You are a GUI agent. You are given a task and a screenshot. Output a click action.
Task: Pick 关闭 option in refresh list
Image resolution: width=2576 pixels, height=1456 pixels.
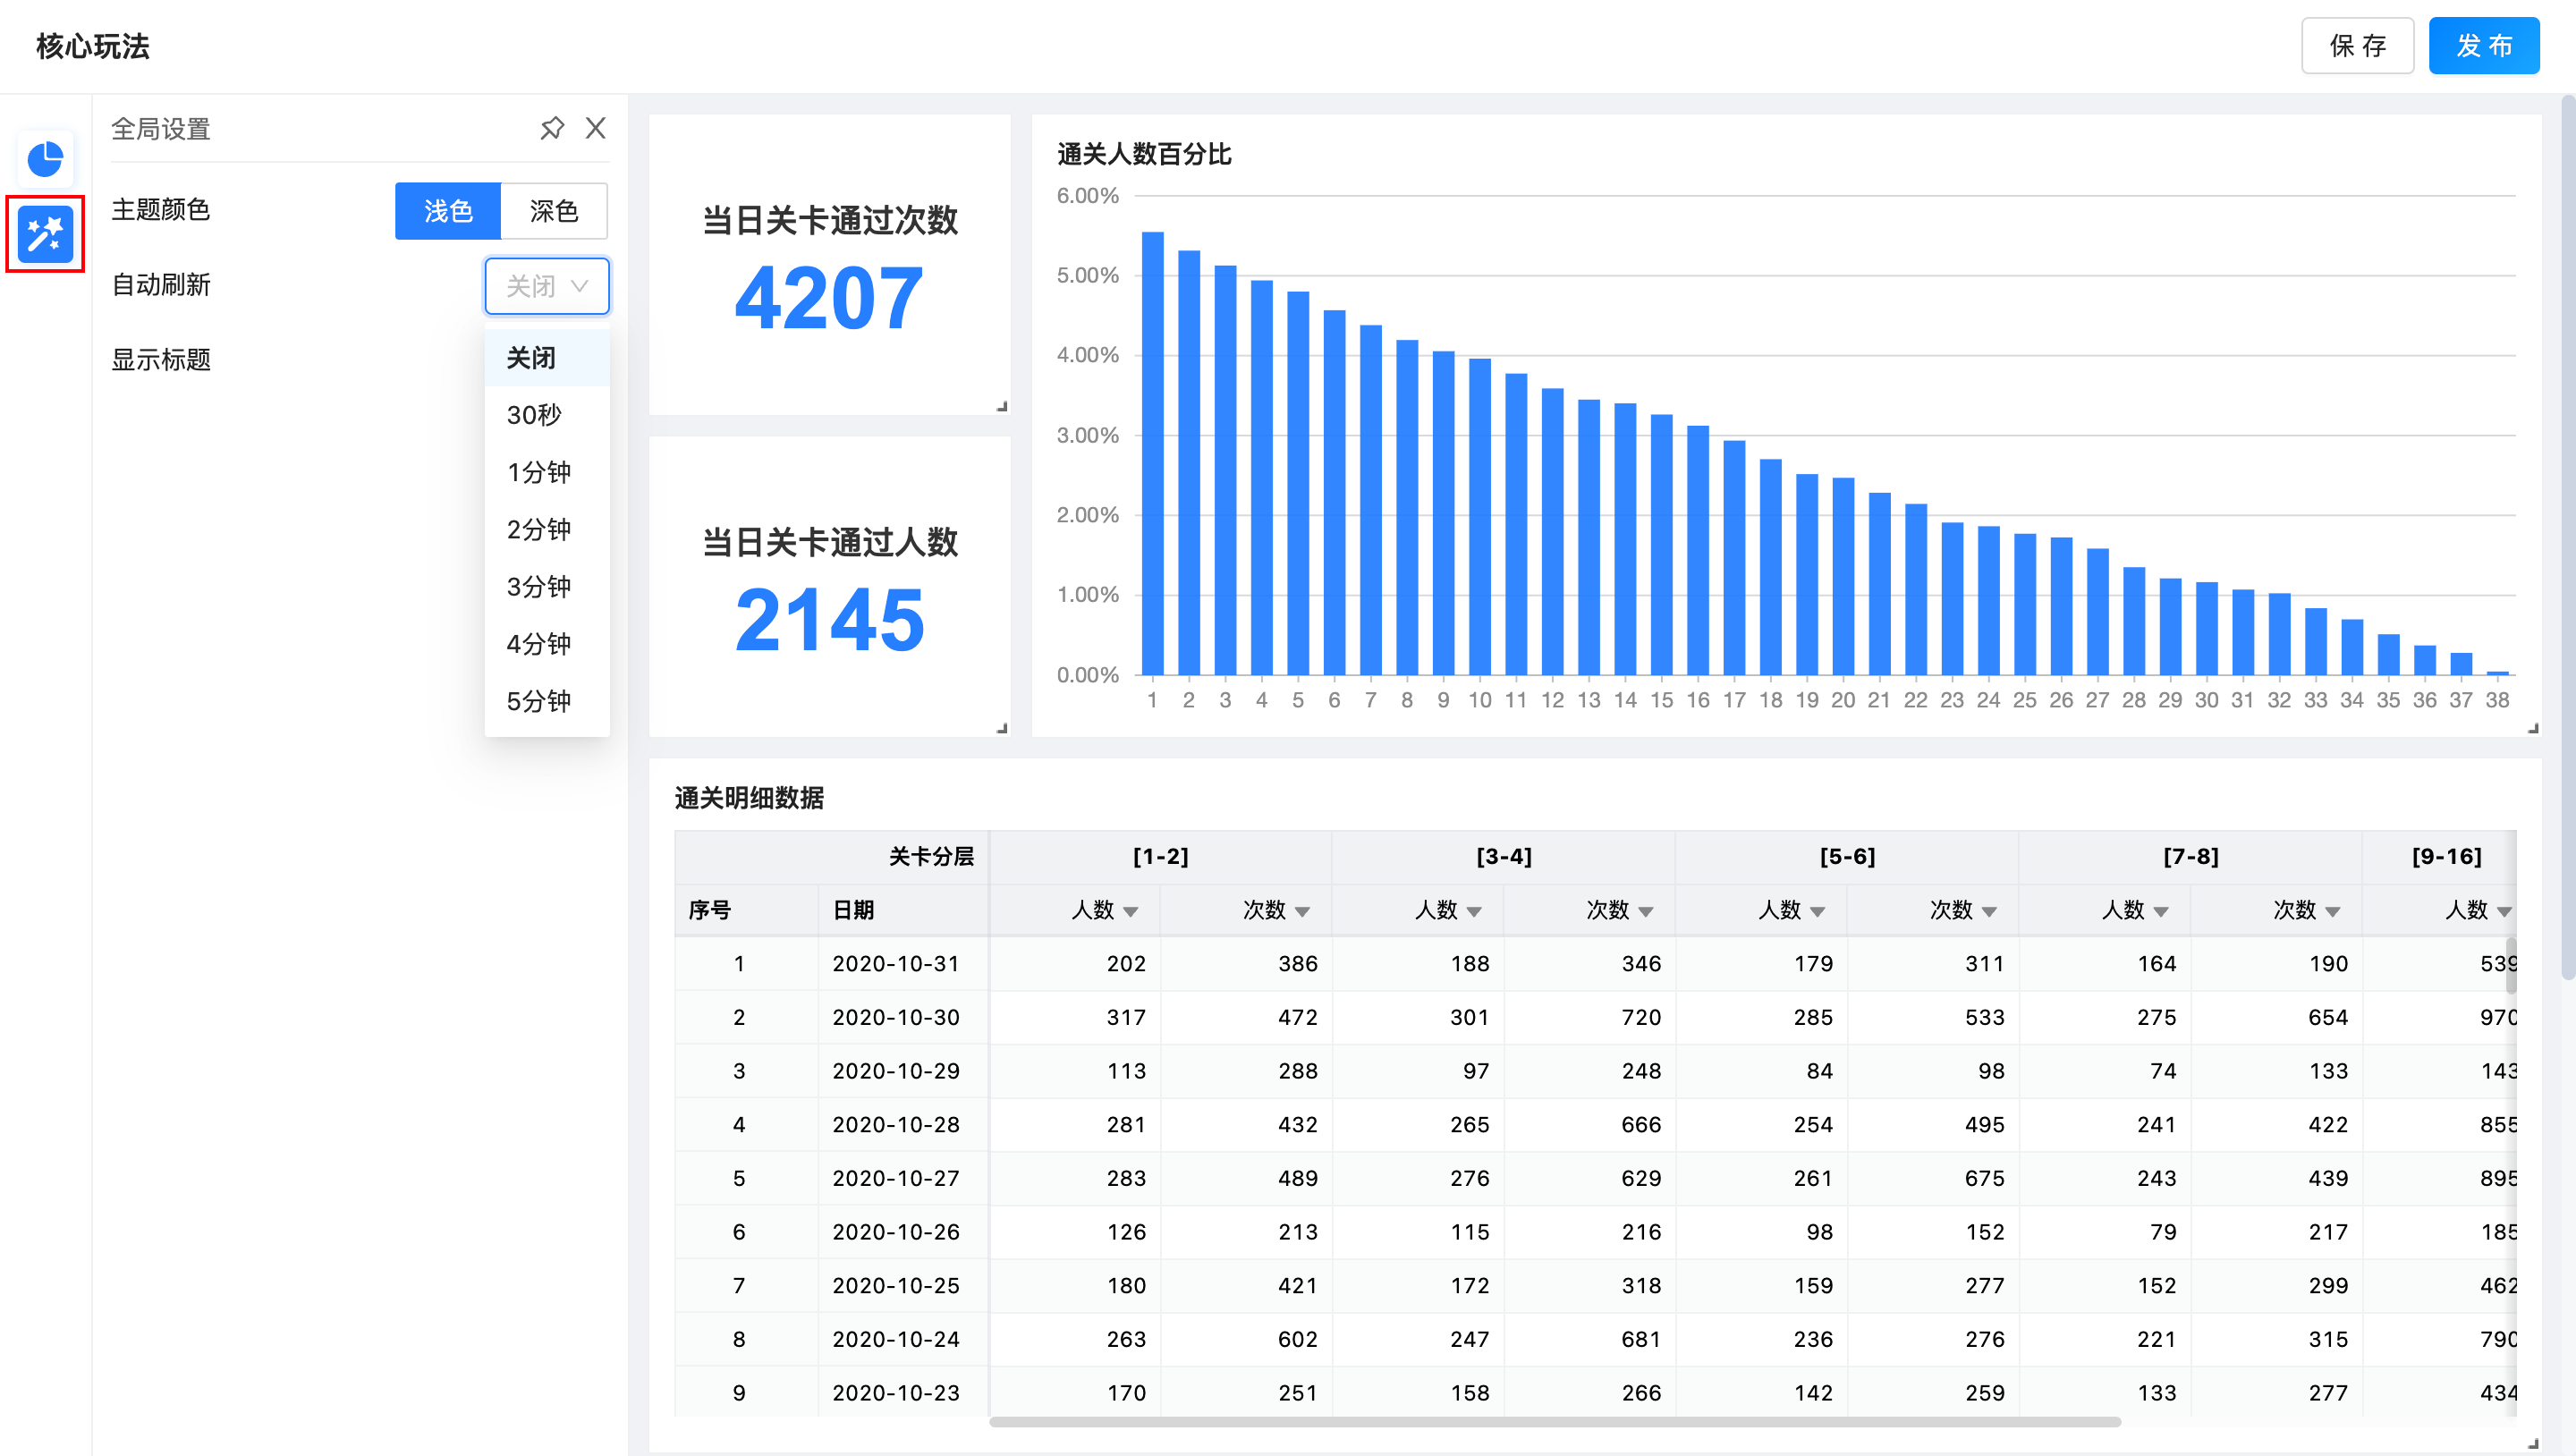(531, 358)
